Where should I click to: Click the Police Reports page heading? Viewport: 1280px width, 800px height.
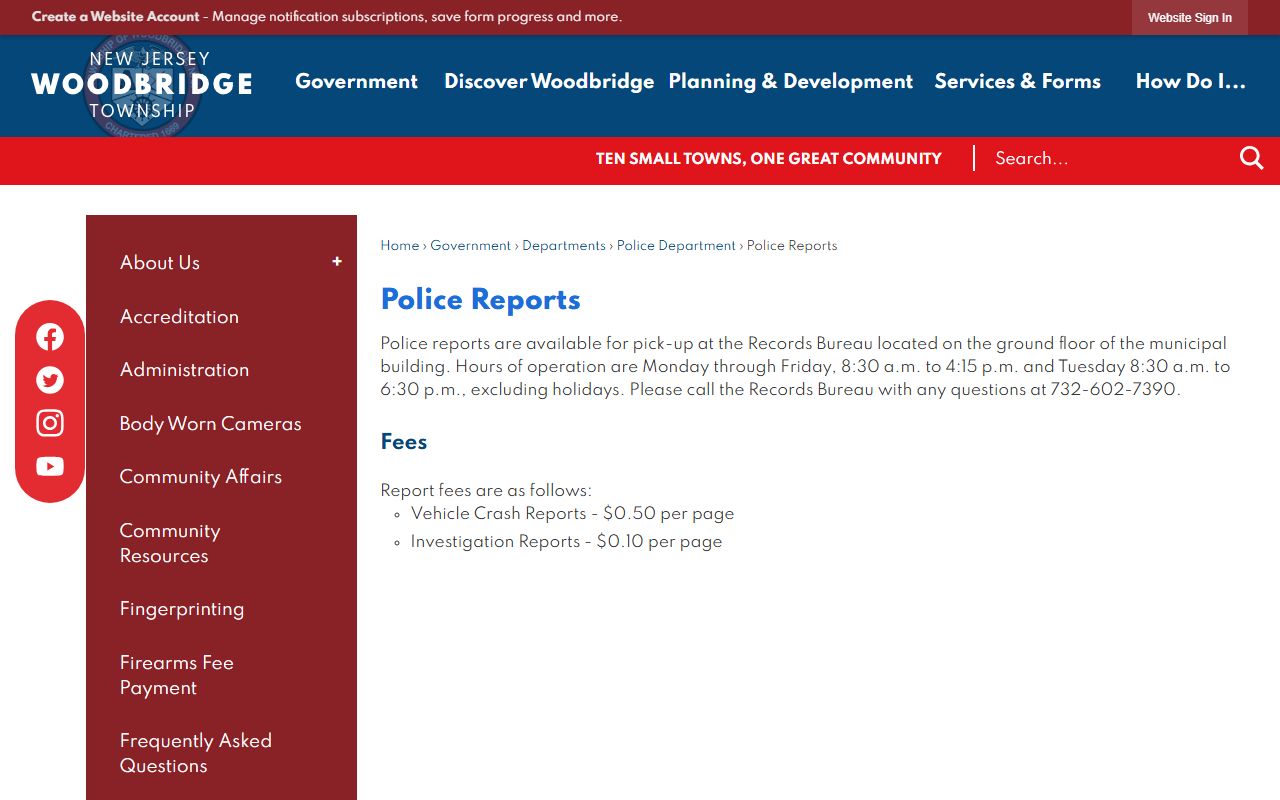coord(481,300)
